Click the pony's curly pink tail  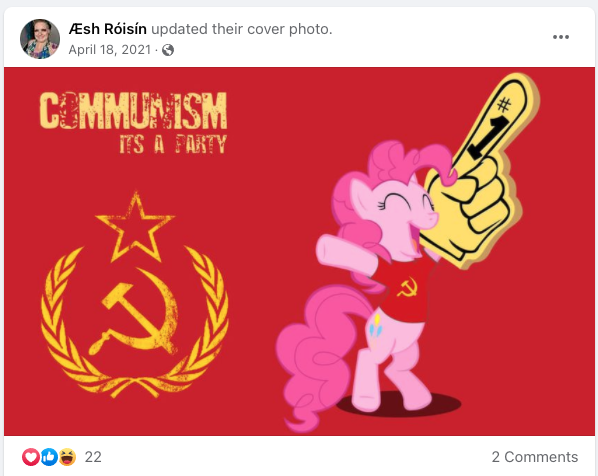point(317,359)
